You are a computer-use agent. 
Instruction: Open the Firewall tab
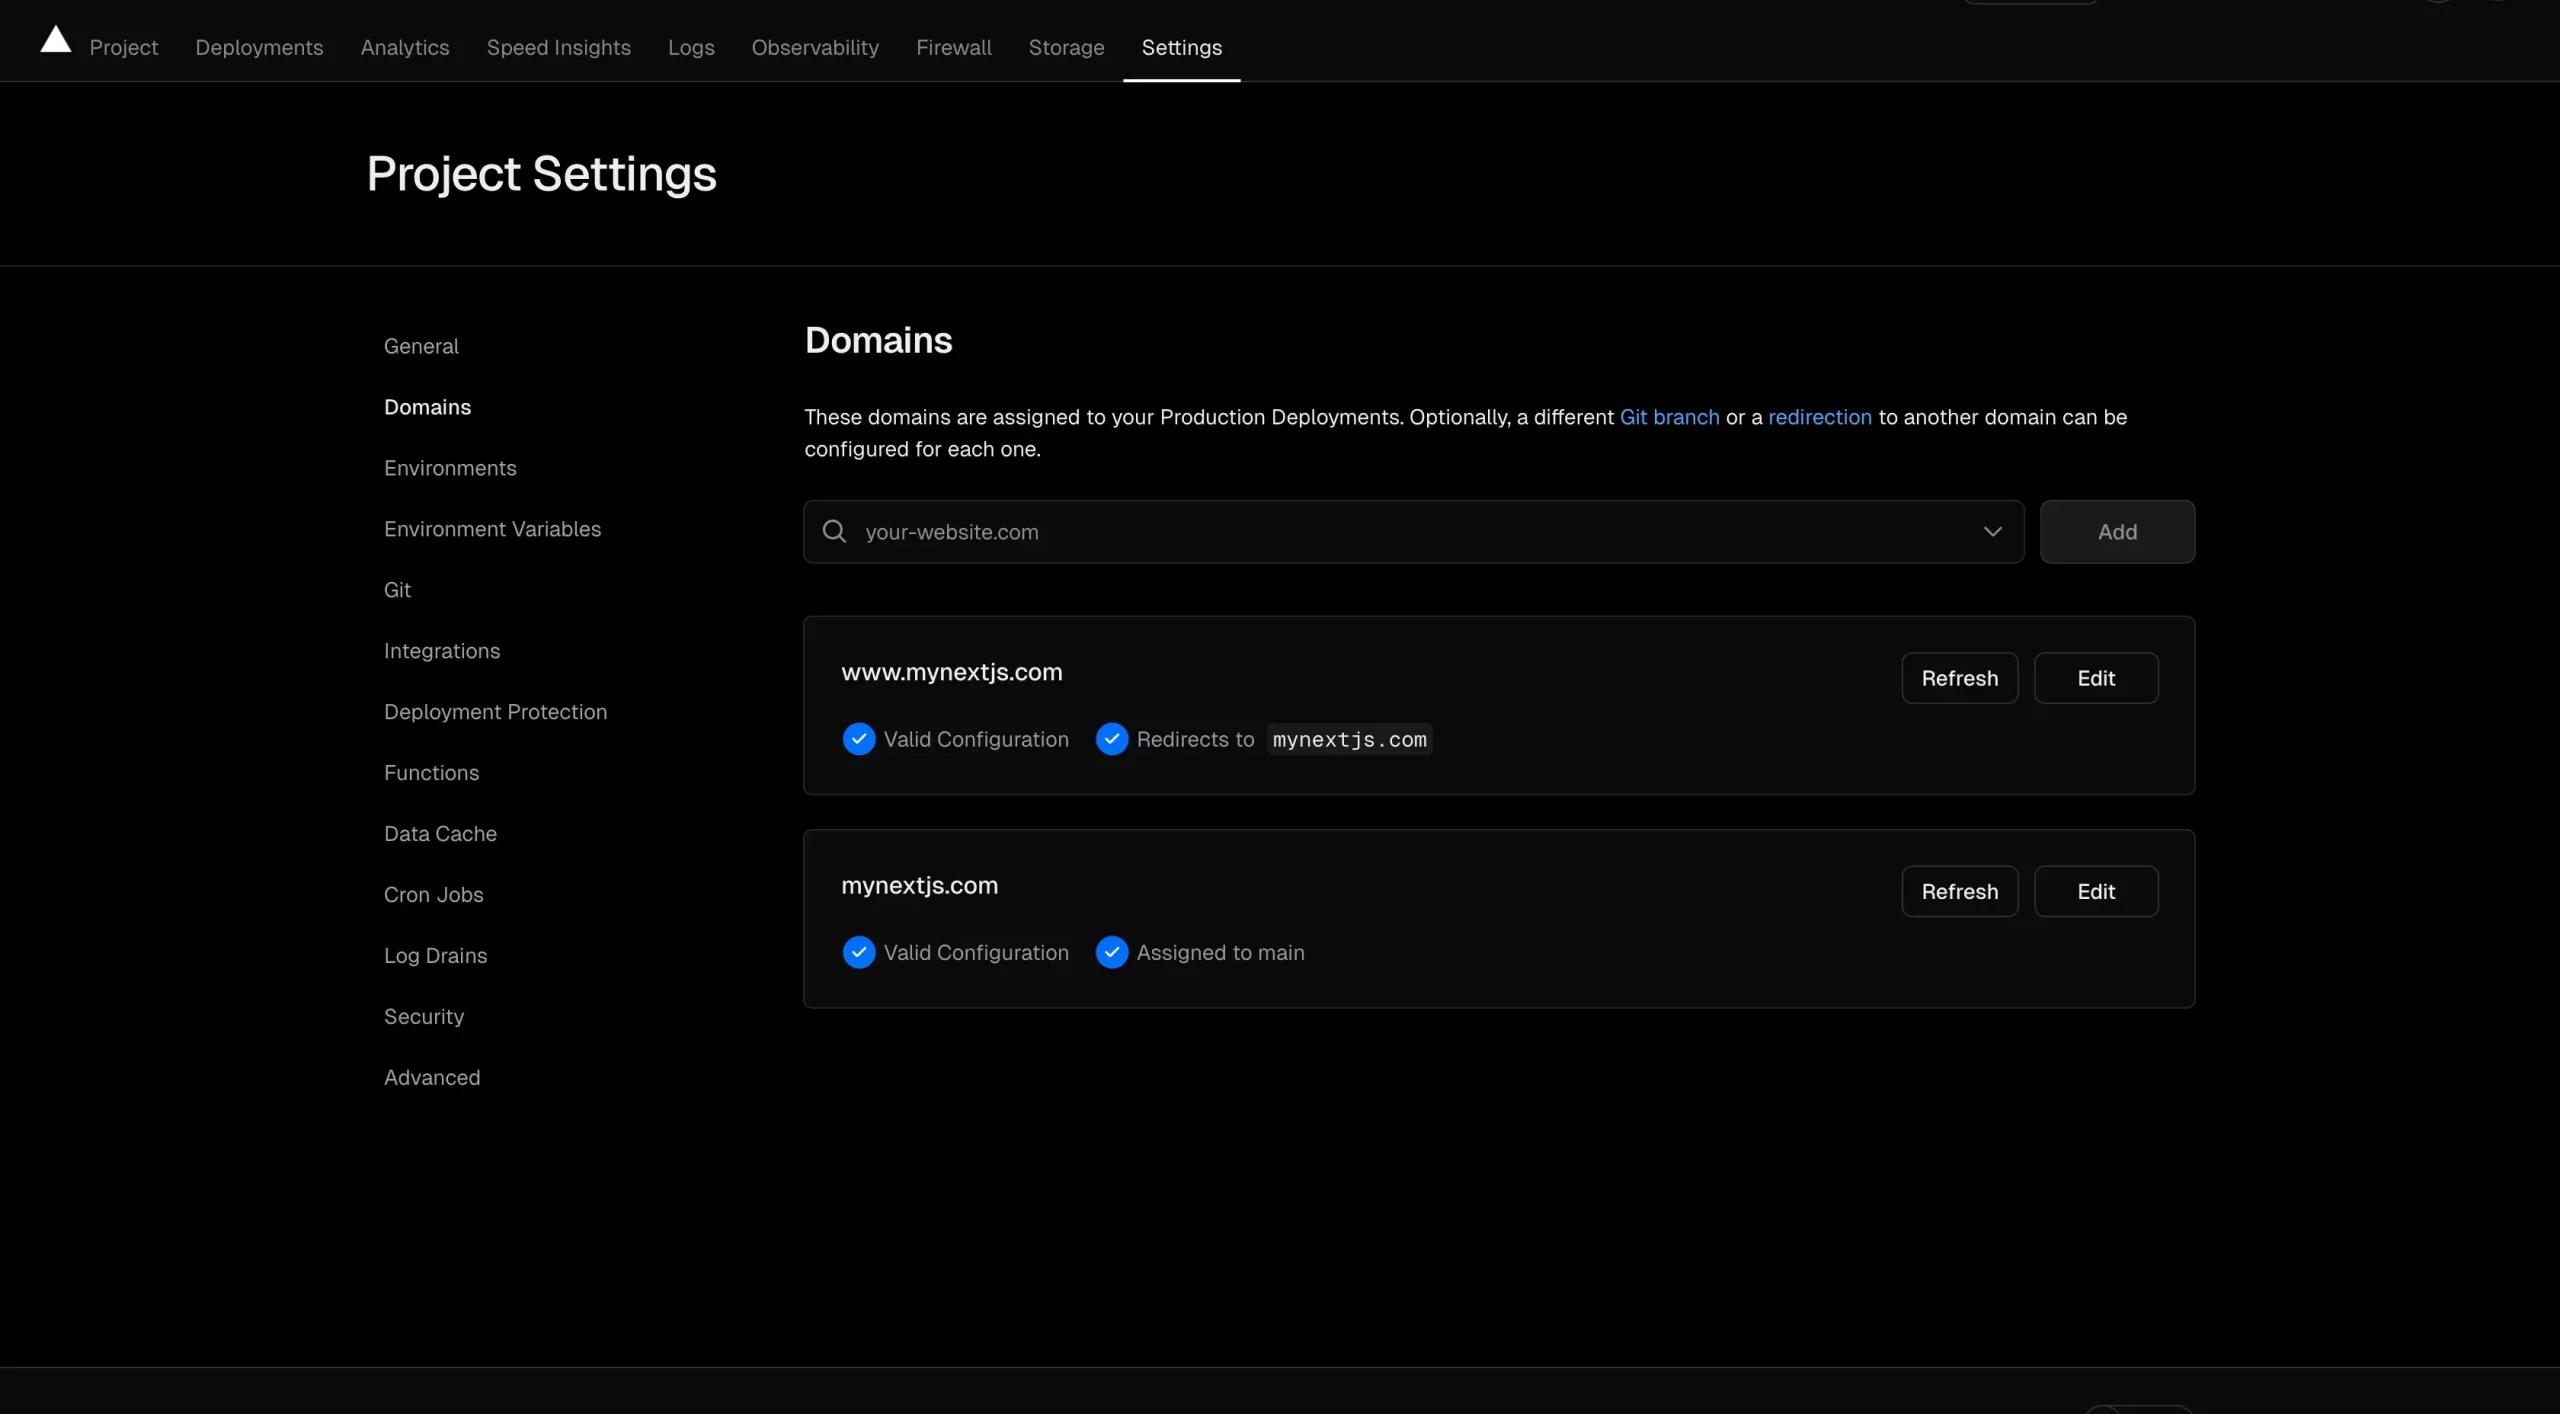(x=954, y=47)
